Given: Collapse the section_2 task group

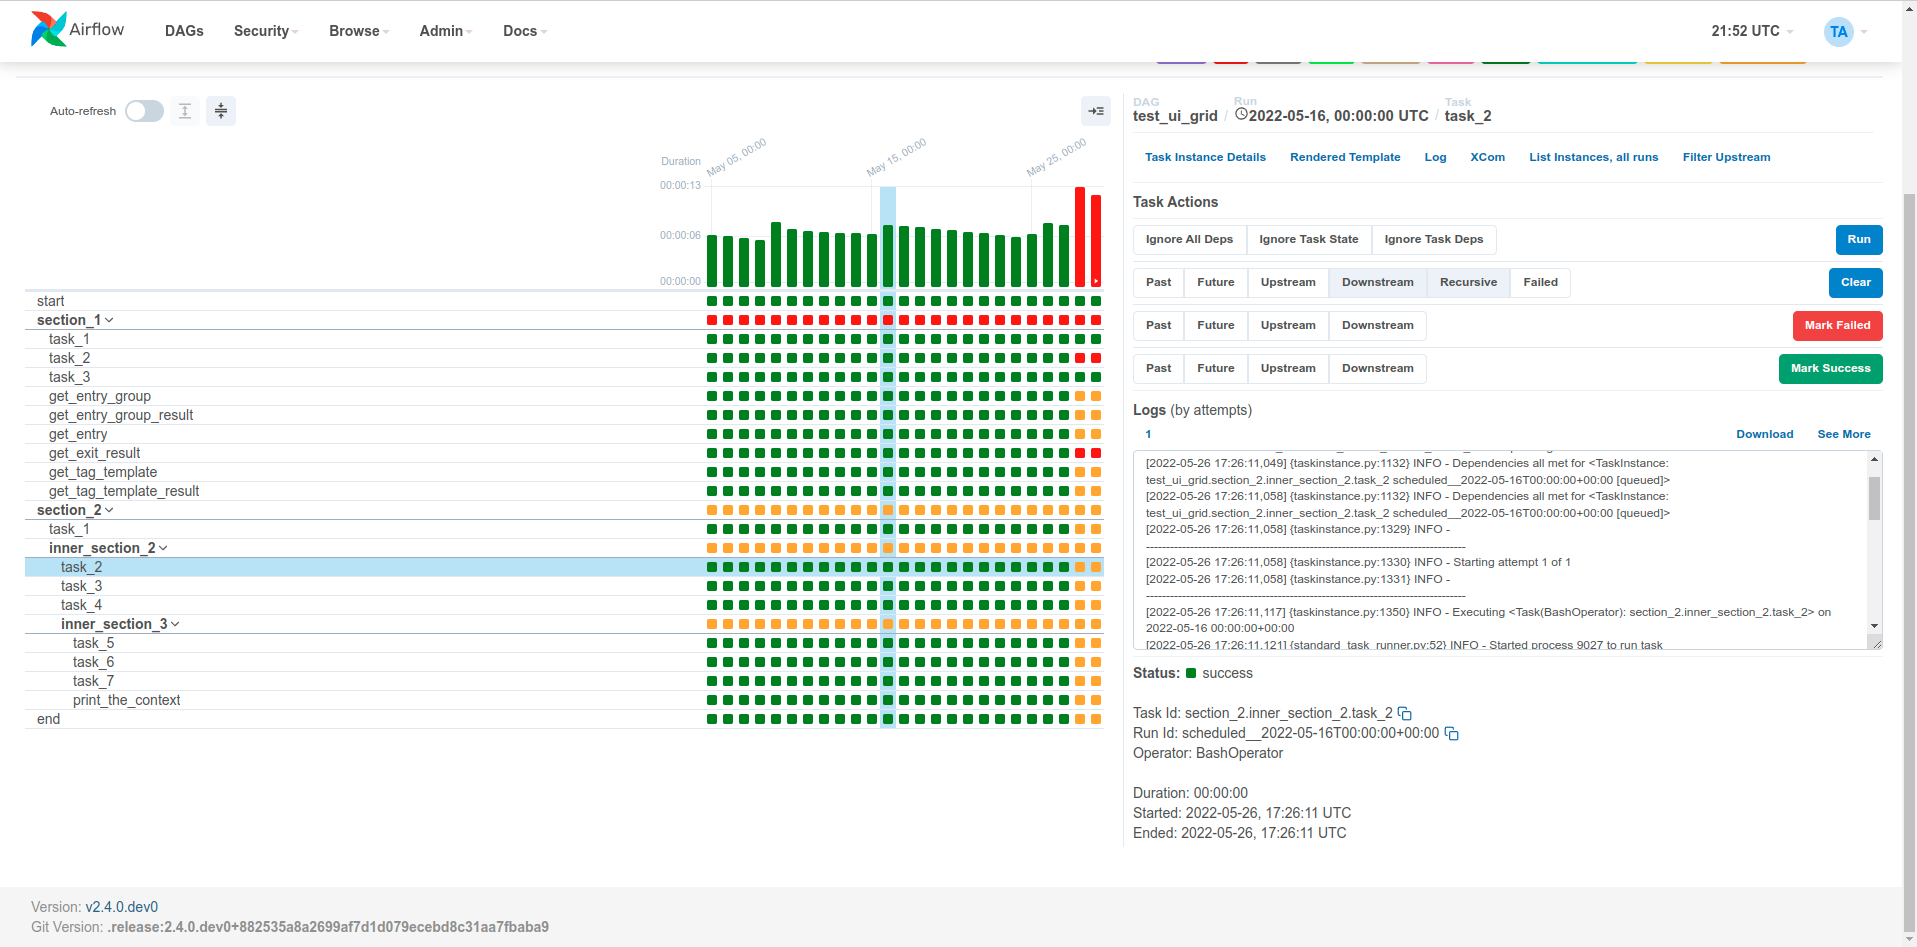Looking at the screenshot, I should pos(75,510).
